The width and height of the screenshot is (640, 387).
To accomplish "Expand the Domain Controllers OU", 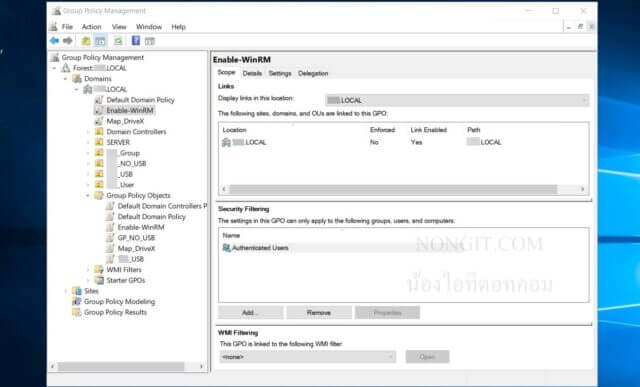I will click(88, 131).
